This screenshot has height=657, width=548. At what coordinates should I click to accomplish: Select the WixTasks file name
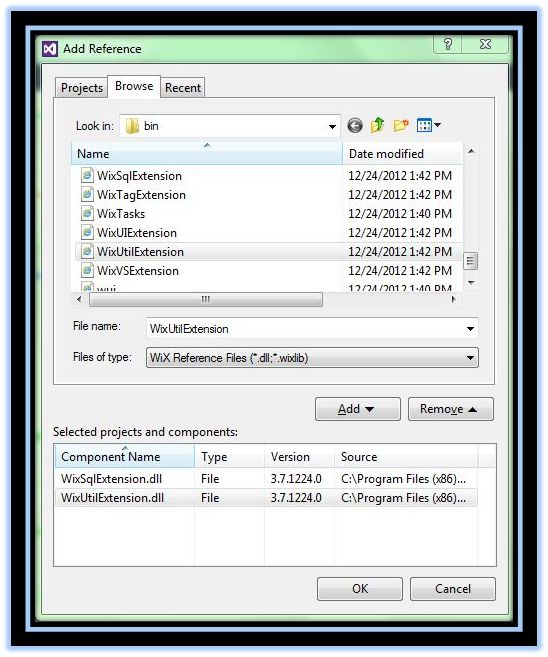coord(121,214)
